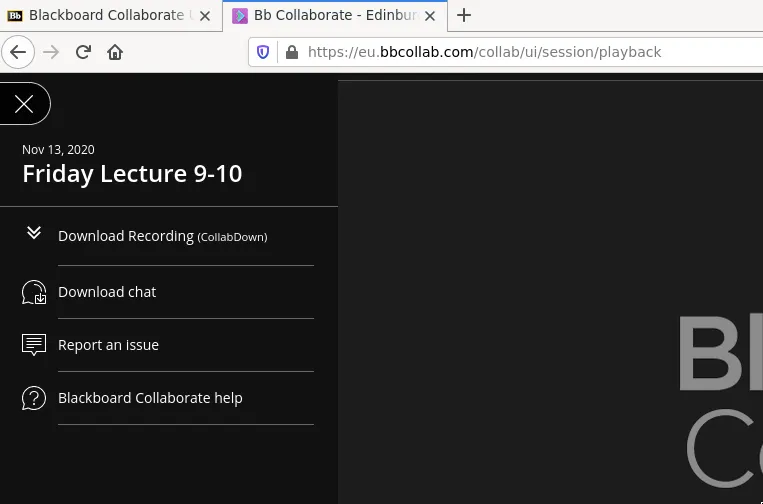Click the Report an issue icon
763x504 pixels.
pos(34,344)
